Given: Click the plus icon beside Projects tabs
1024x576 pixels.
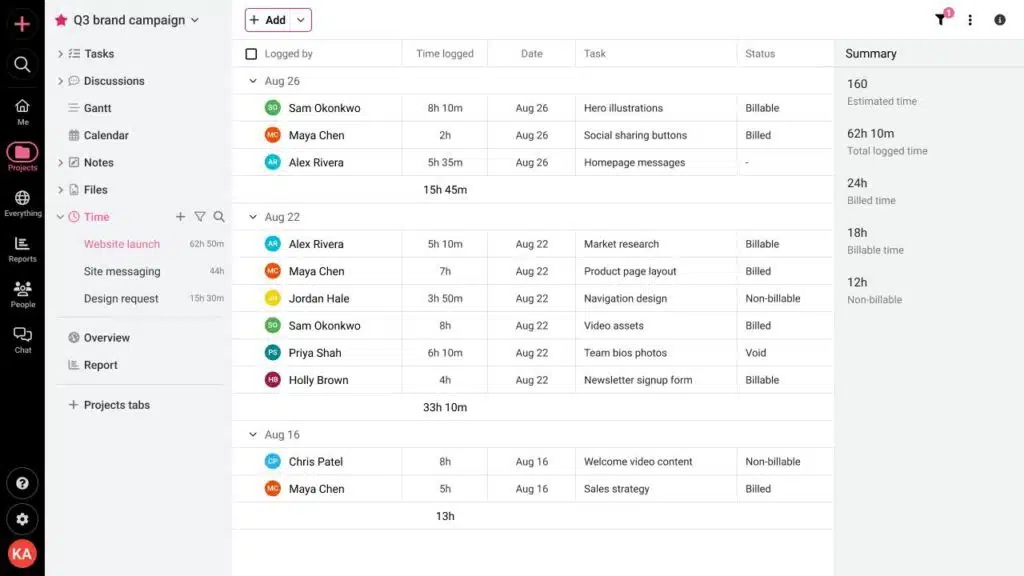Looking at the screenshot, I should point(73,405).
